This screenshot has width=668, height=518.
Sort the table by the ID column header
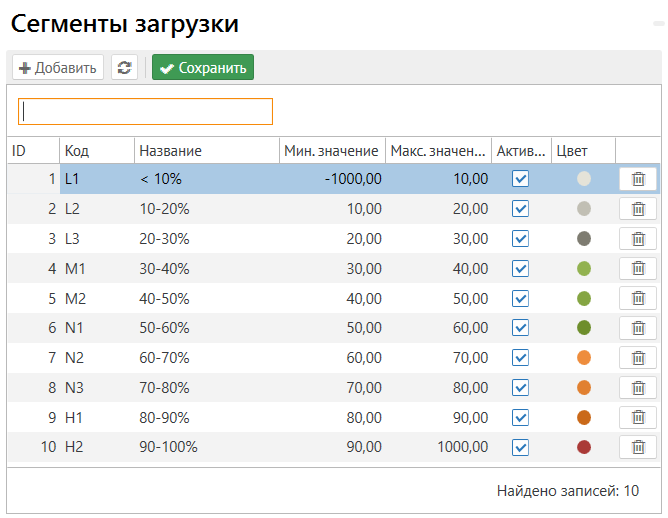[19, 151]
